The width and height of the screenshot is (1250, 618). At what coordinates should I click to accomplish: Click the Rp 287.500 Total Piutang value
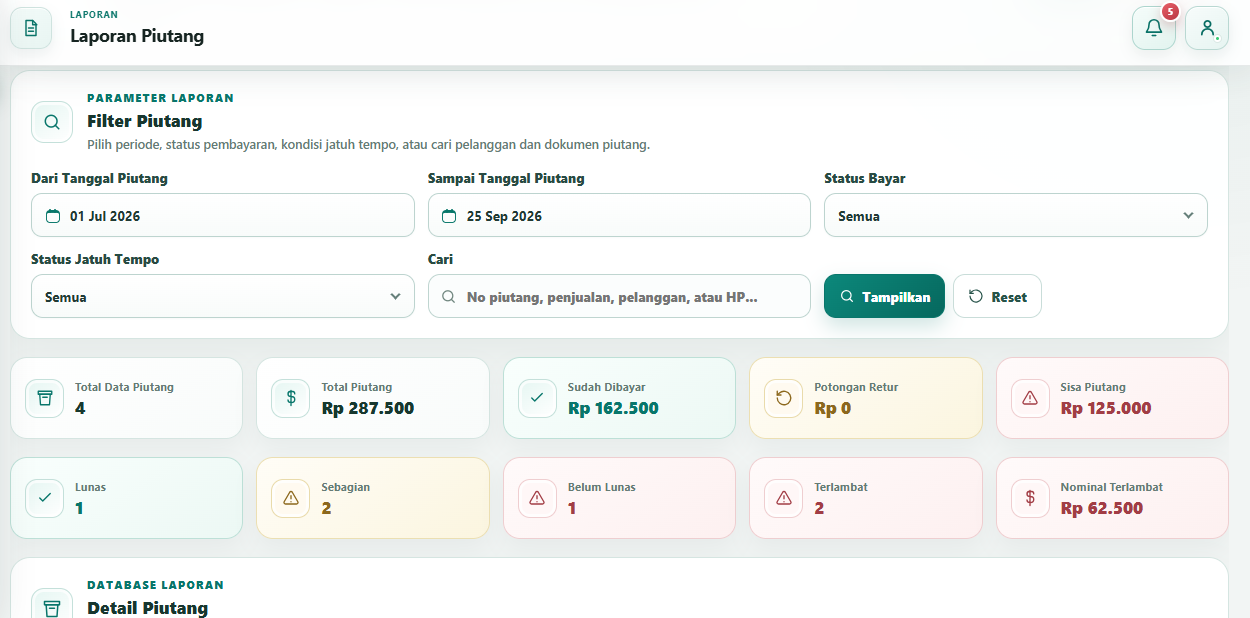(x=368, y=408)
